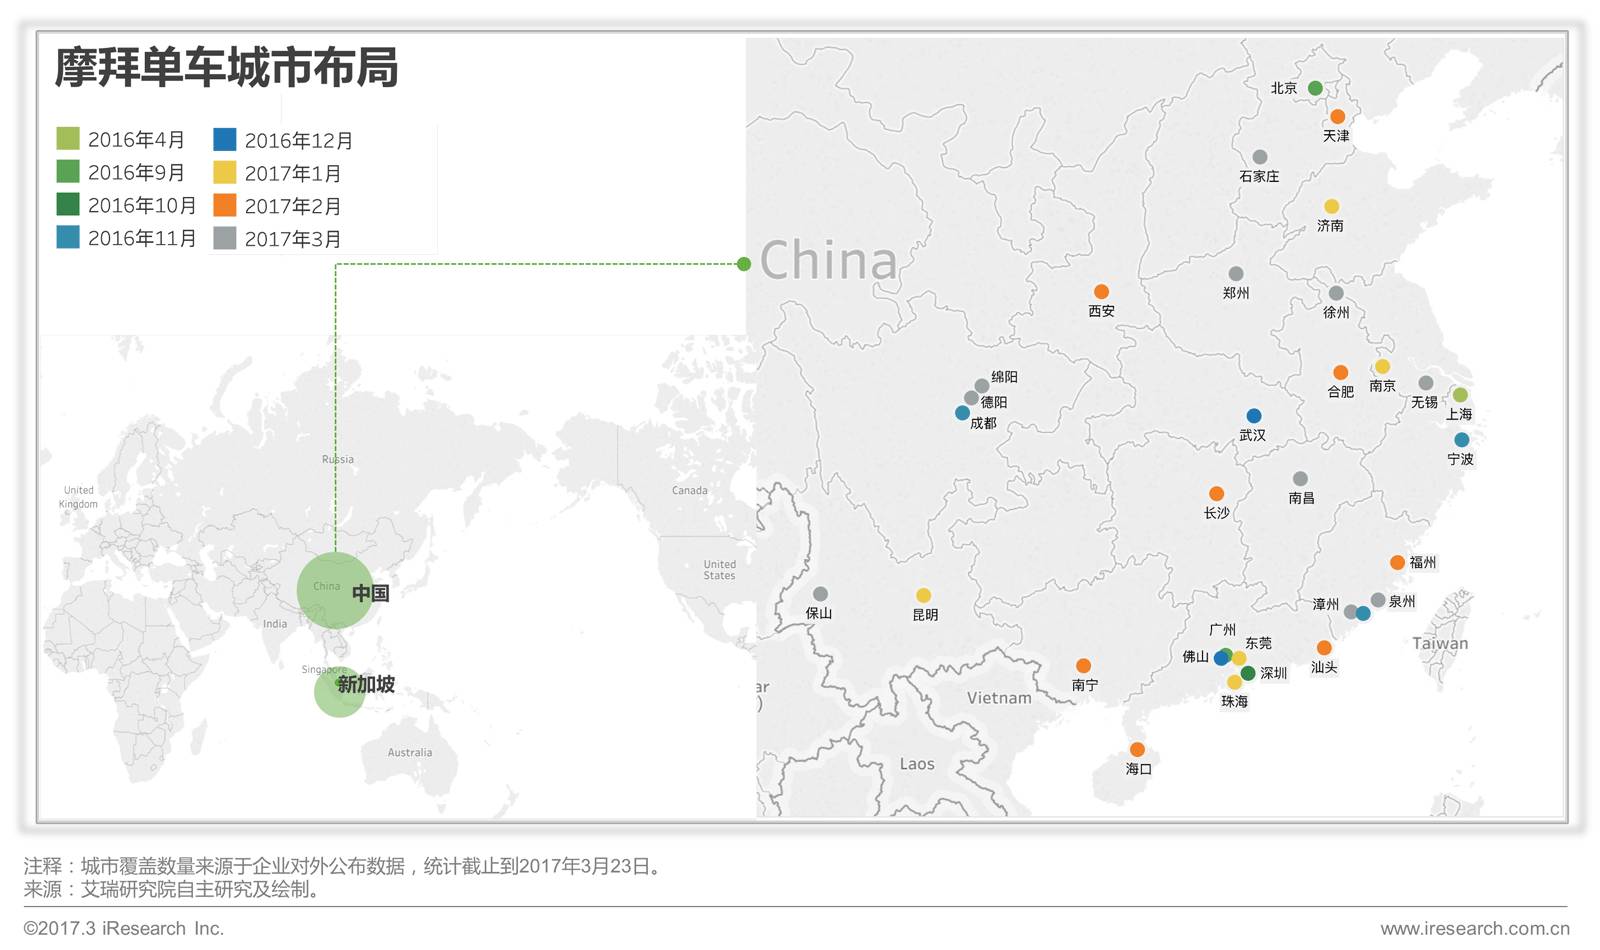Select the 德阳 city label
Image resolution: width=1600 pixels, height=950 pixels.
click(994, 402)
